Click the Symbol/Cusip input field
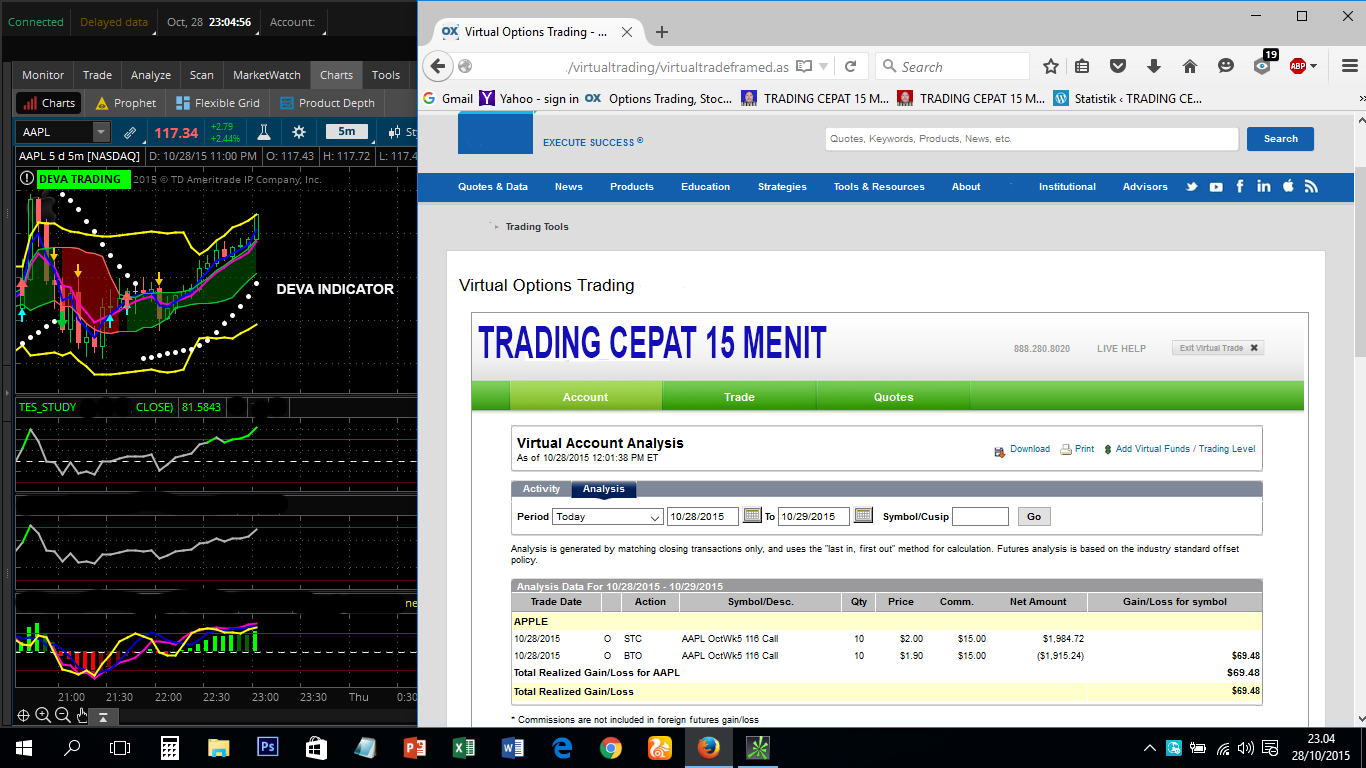 pos(980,516)
